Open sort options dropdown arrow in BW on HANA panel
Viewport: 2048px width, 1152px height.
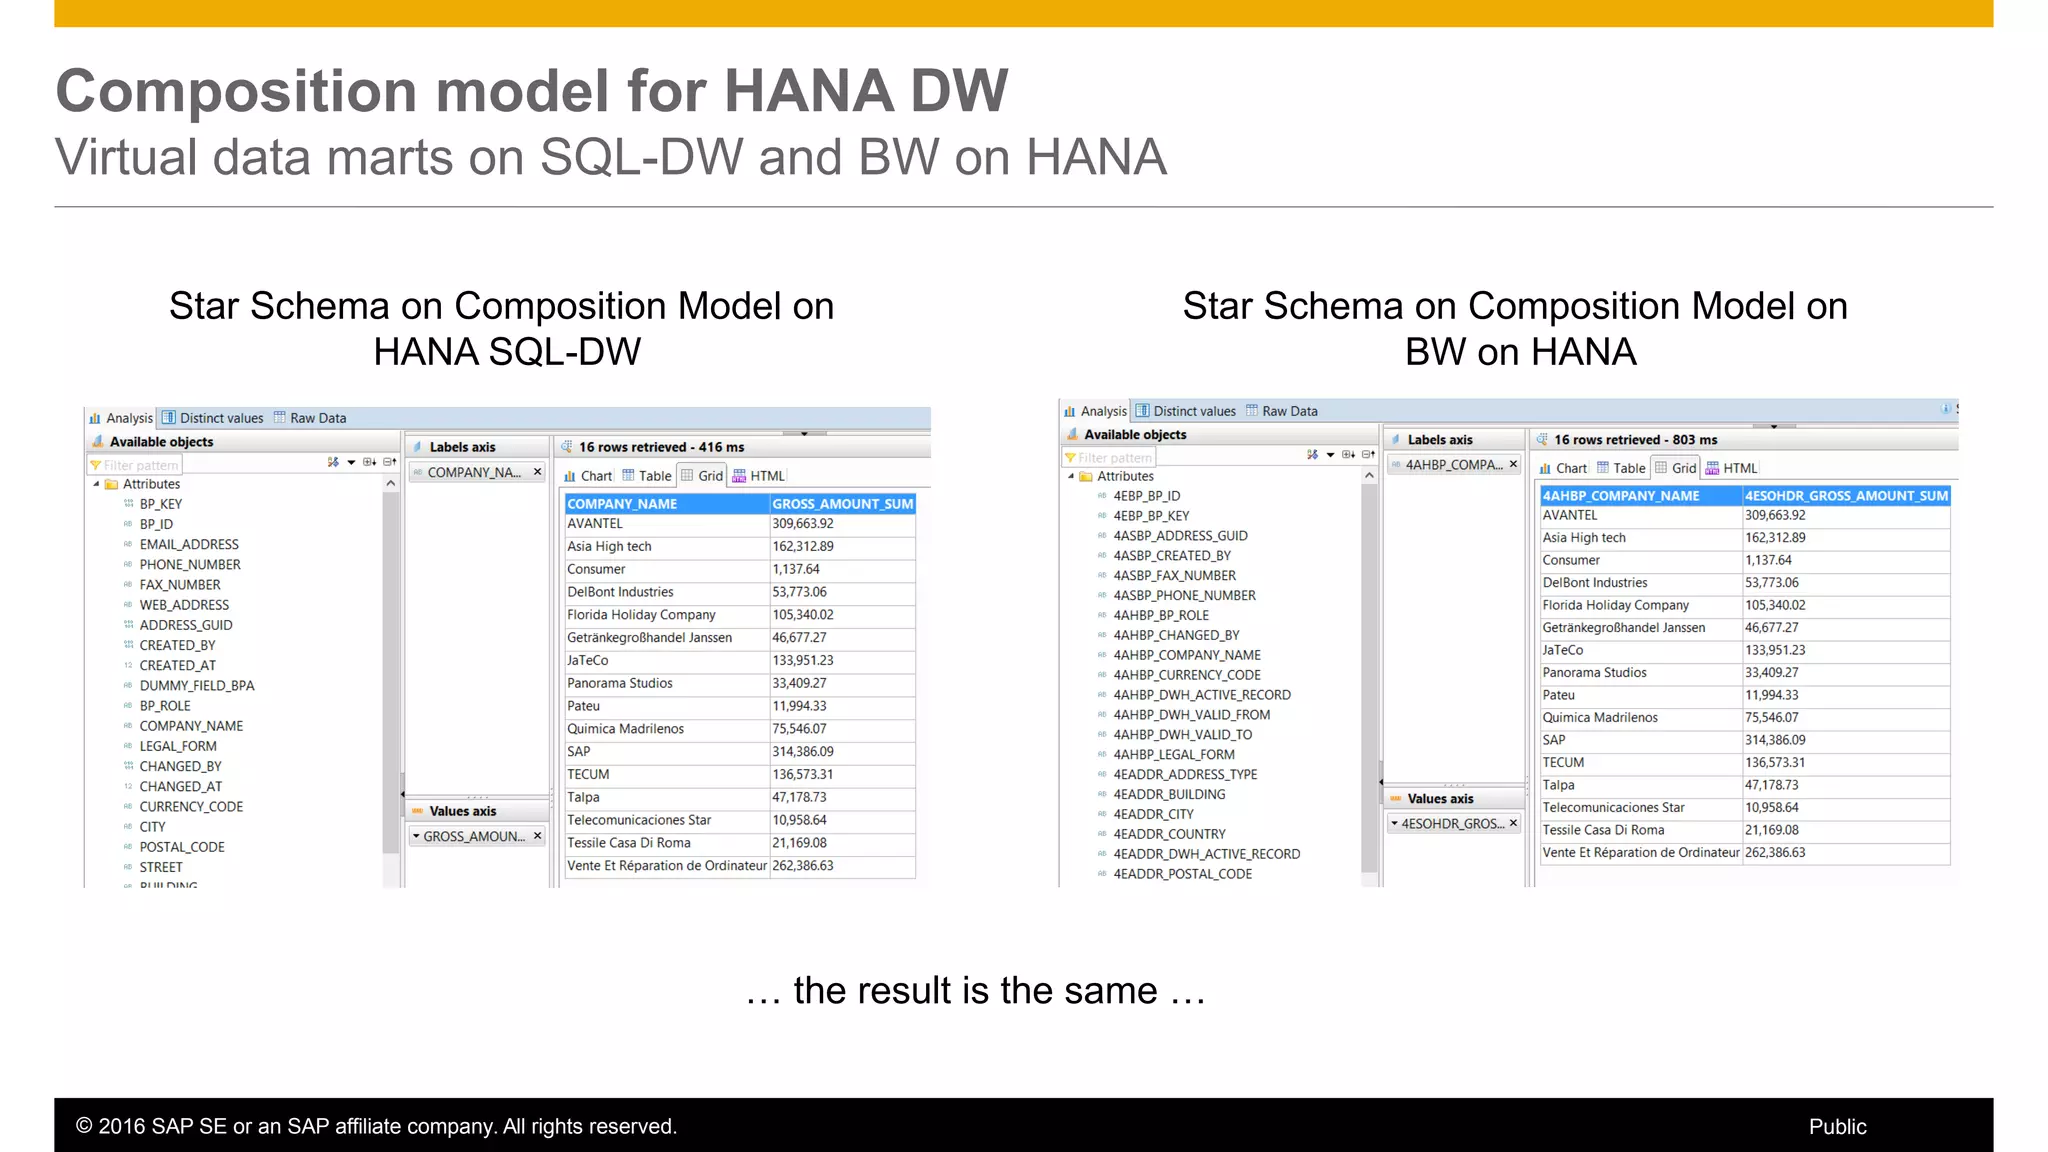(1330, 455)
